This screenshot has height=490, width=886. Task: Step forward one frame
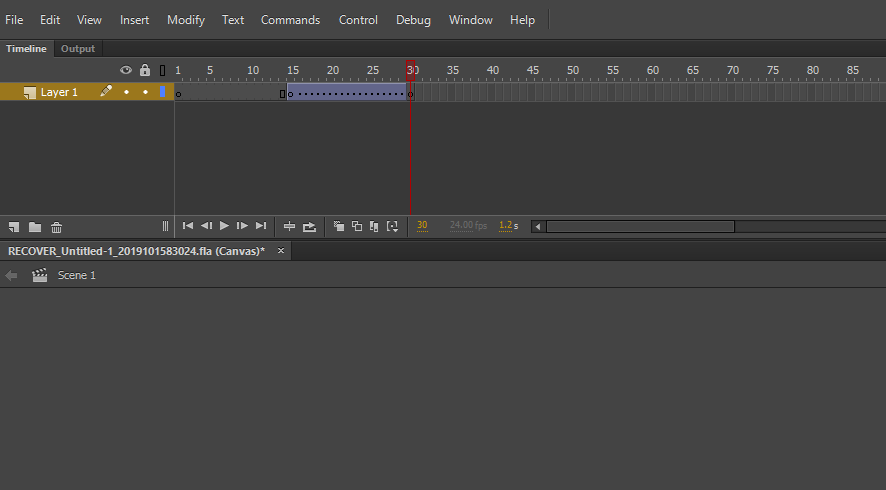242,226
